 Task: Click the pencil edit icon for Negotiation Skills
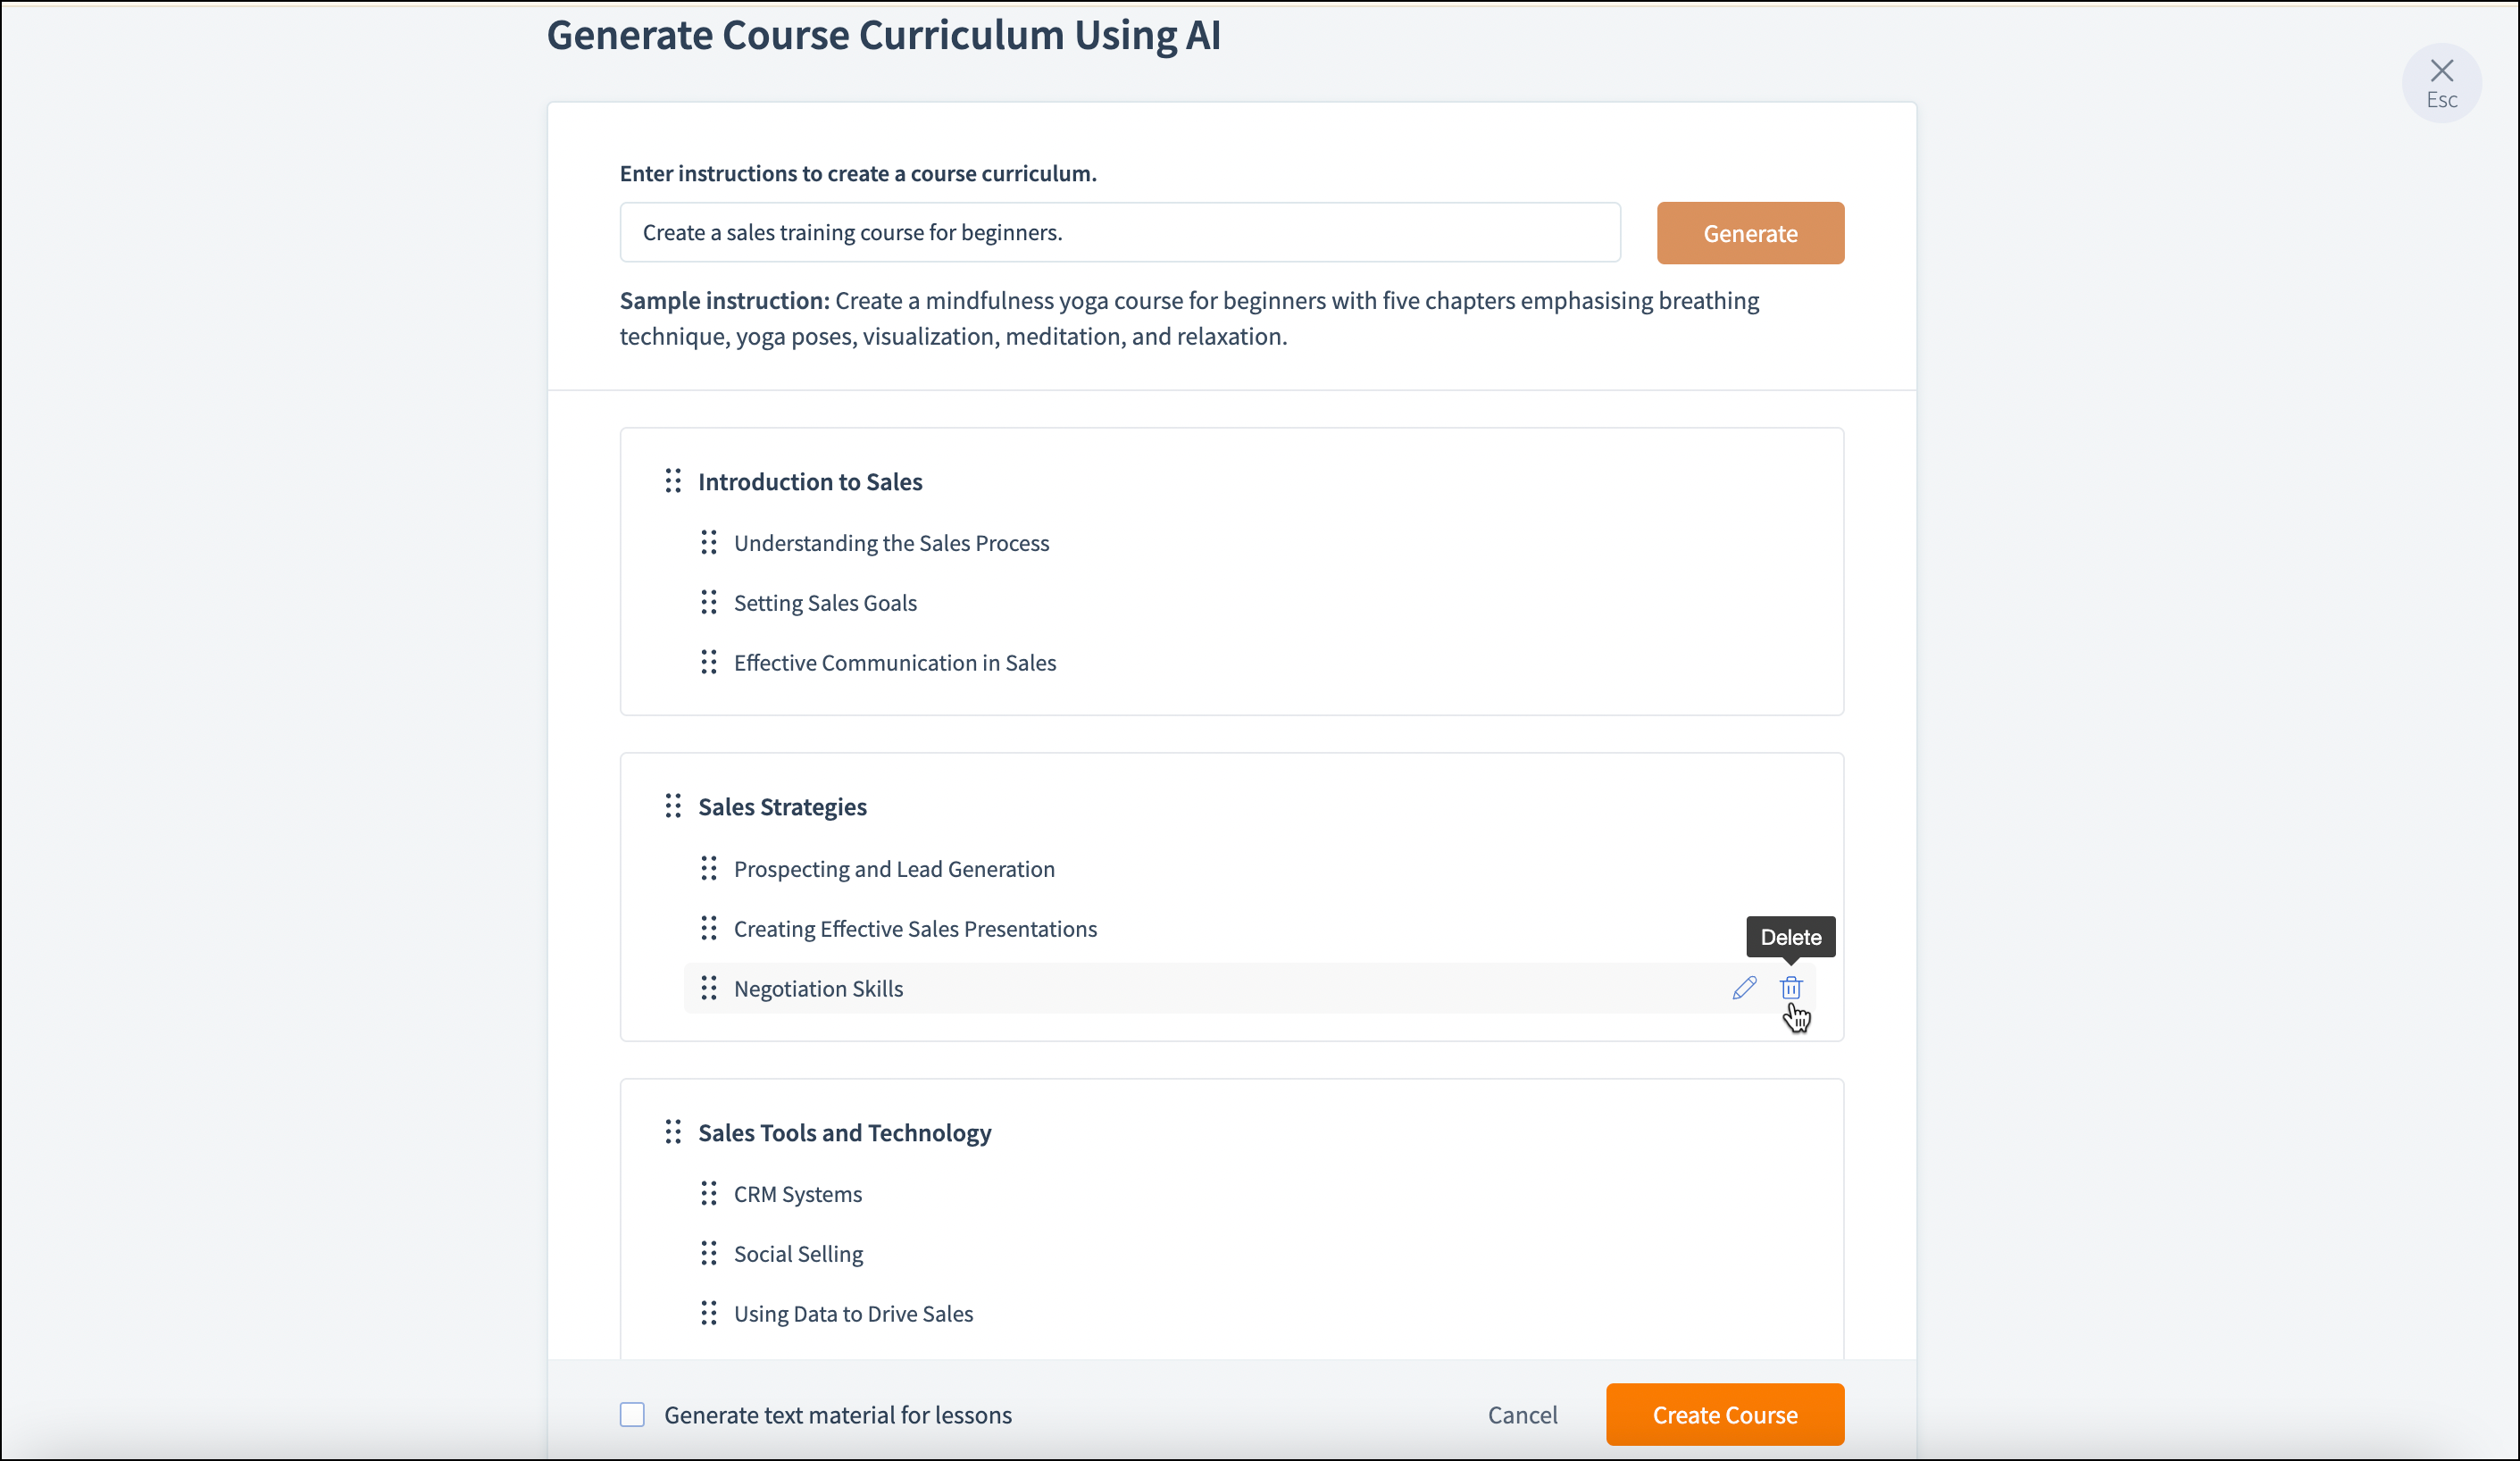pyautogui.click(x=1744, y=988)
